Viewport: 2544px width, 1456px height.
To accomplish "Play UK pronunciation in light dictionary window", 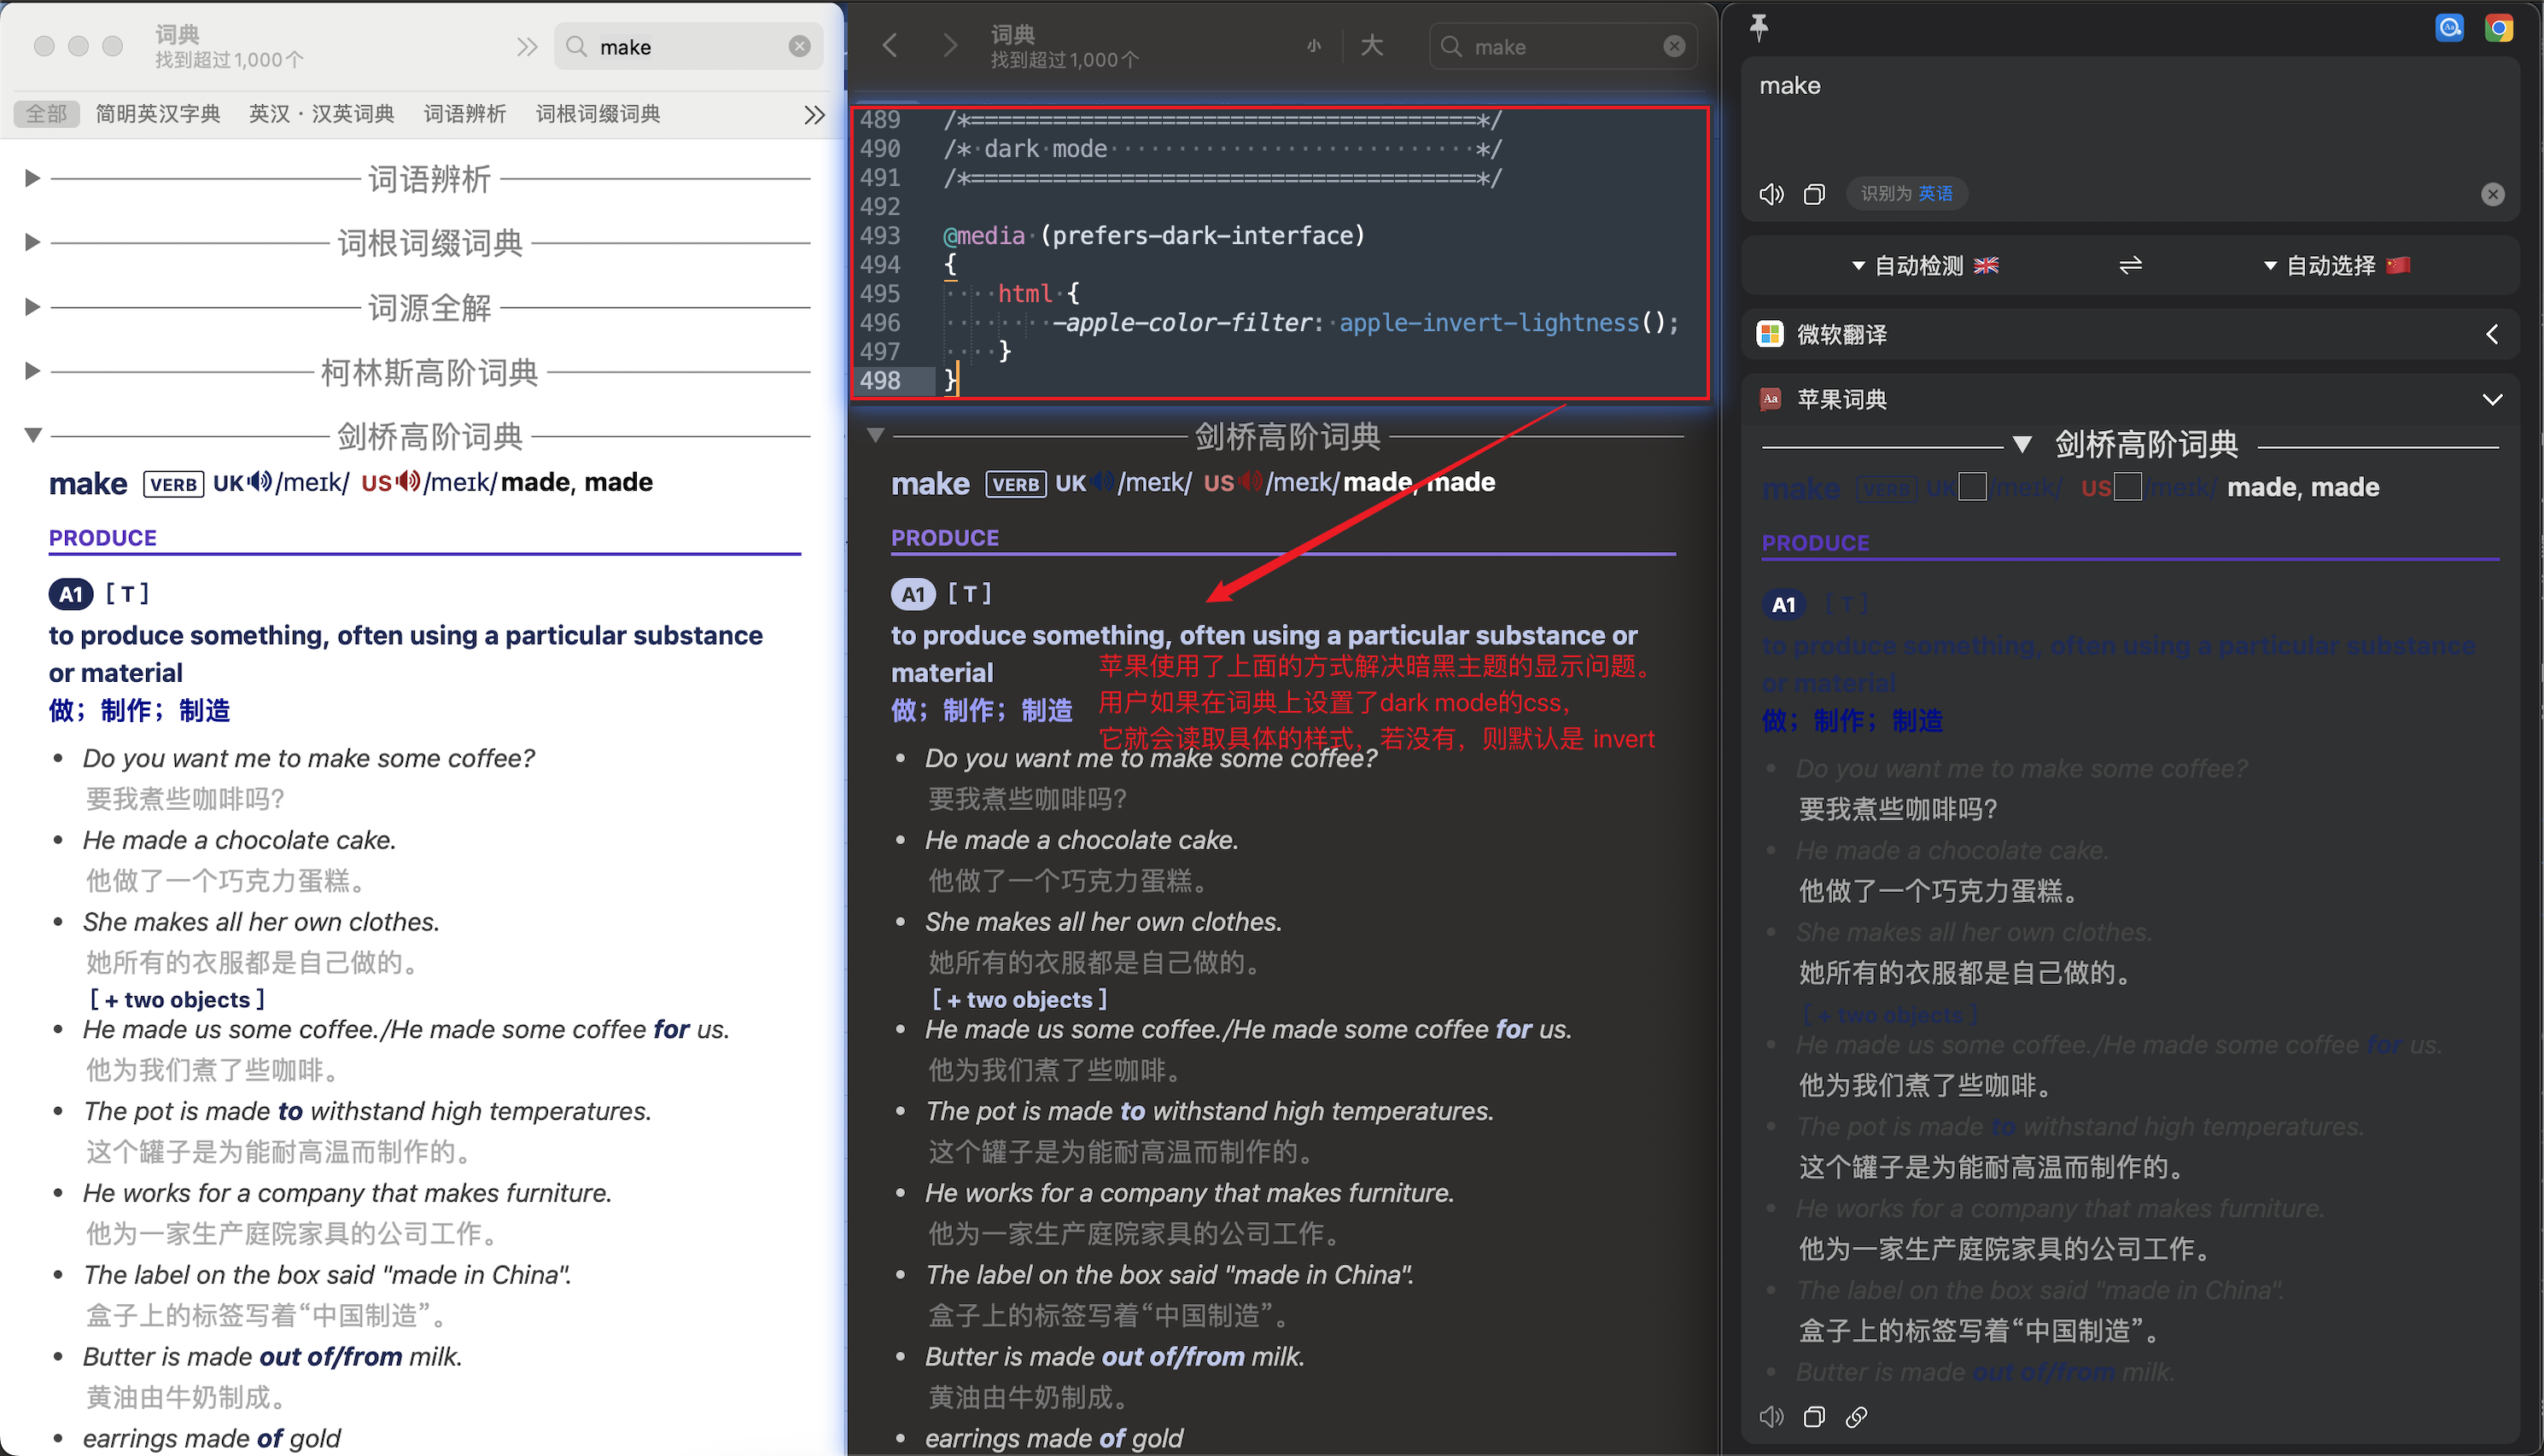I will pyautogui.click(x=260, y=482).
